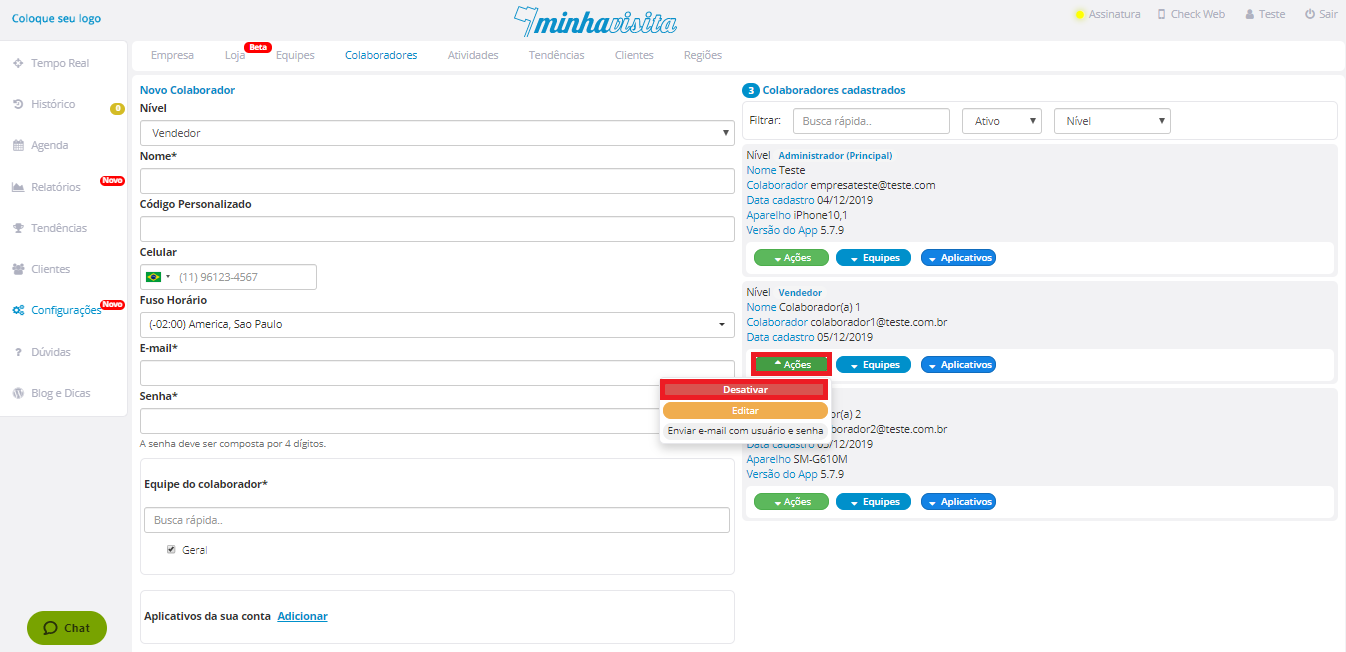Open Tendências trophy item in sidebar

pyautogui.click(x=58, y=228)
